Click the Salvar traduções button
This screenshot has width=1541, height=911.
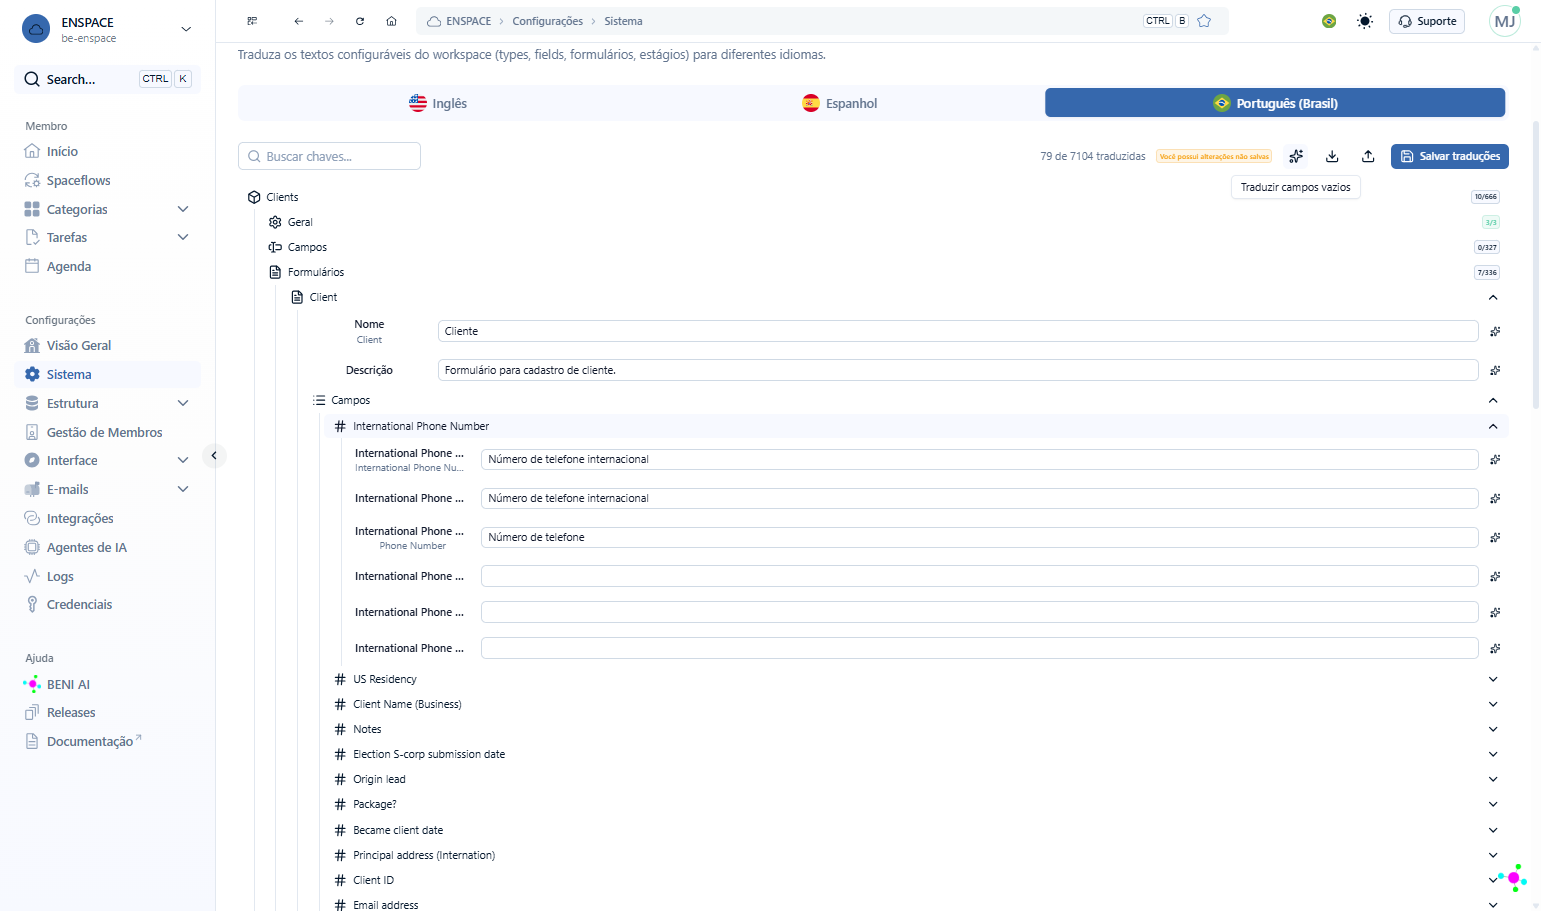pyautogui.click(x=1450, y=156)
